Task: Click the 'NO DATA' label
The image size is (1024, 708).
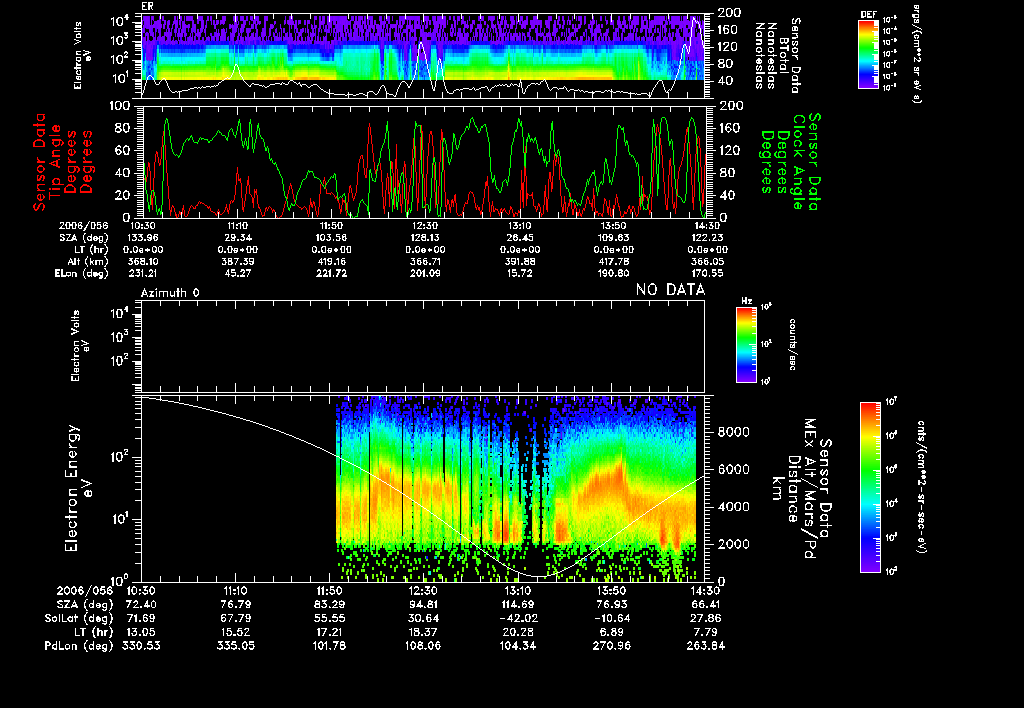Action: click(x=671, y=289)
